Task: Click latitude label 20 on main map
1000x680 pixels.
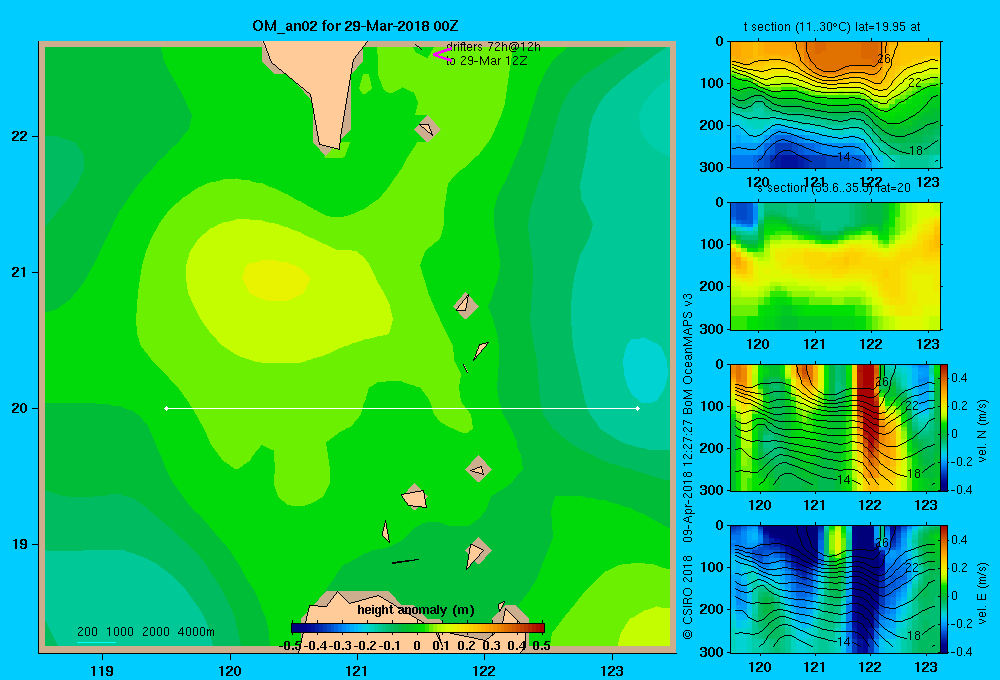Action: point(20,408)
